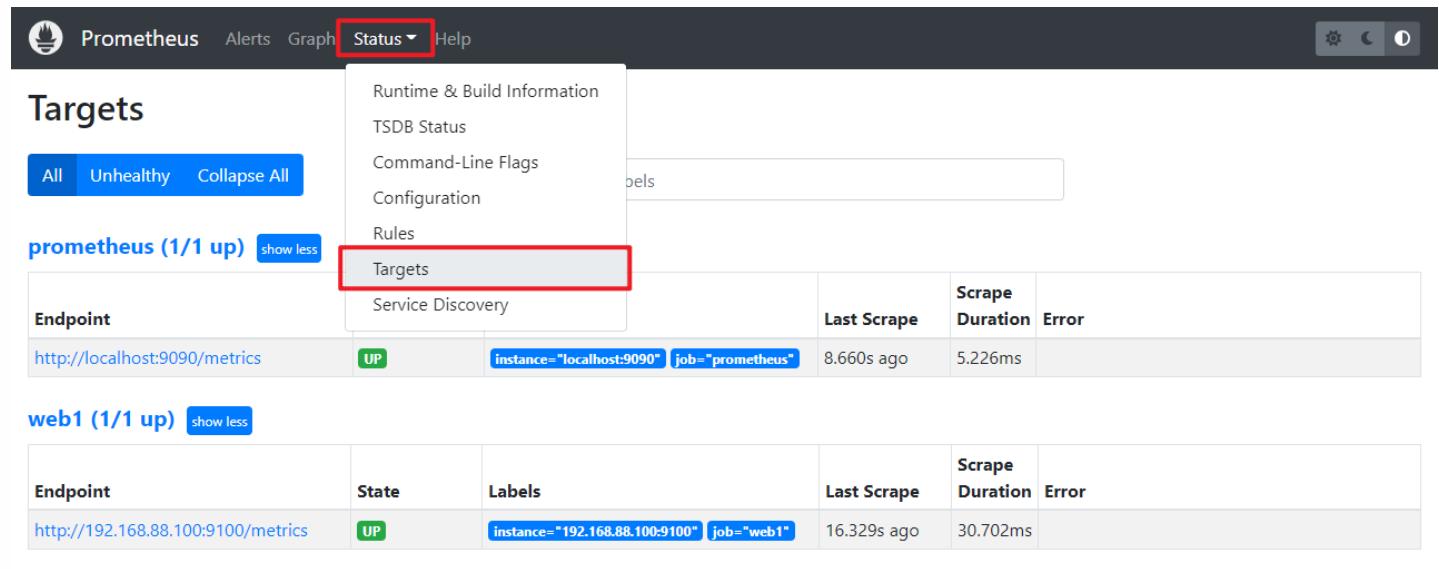Screen dimensions: 1439x569
Task: Choose TSDB Status menu entry
Action: 486,127
